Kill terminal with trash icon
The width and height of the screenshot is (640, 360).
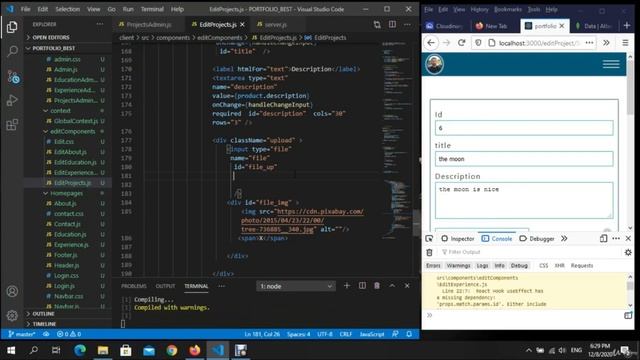click(377, 286)
